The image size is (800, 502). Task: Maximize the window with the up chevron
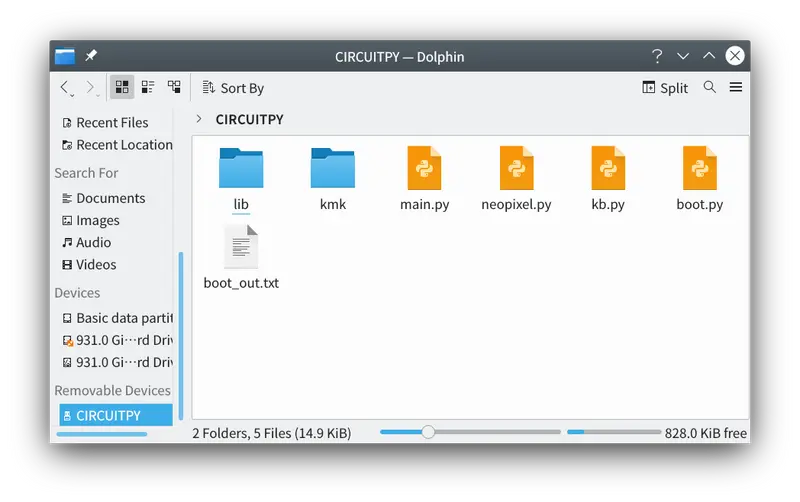point(709,55)
